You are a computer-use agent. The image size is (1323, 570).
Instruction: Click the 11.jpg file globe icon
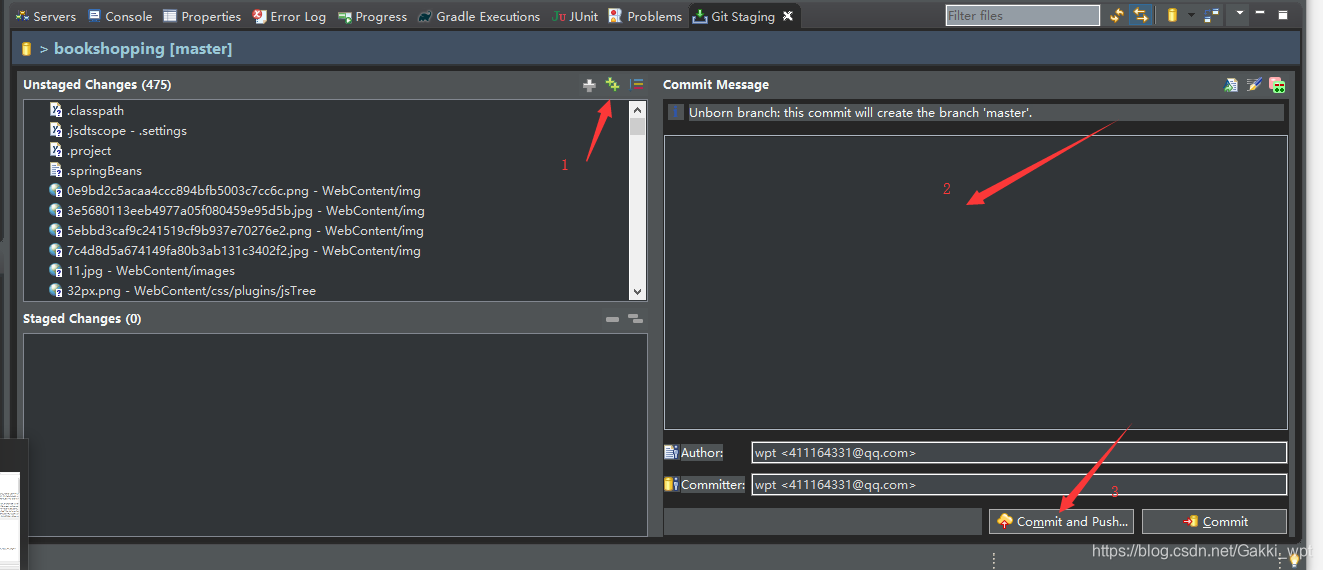coord(56,270)
